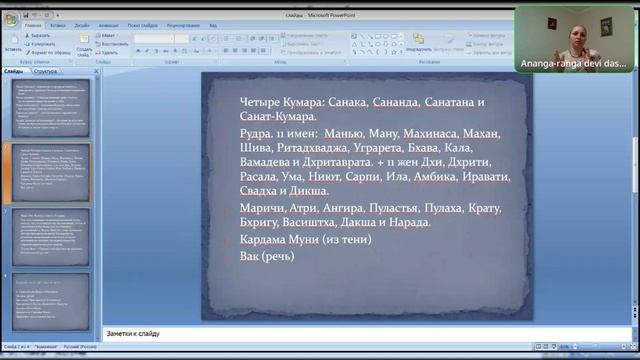Select slide 1 thumbnail in slides pane
The image size is (640, 360).
coord(50,108)
